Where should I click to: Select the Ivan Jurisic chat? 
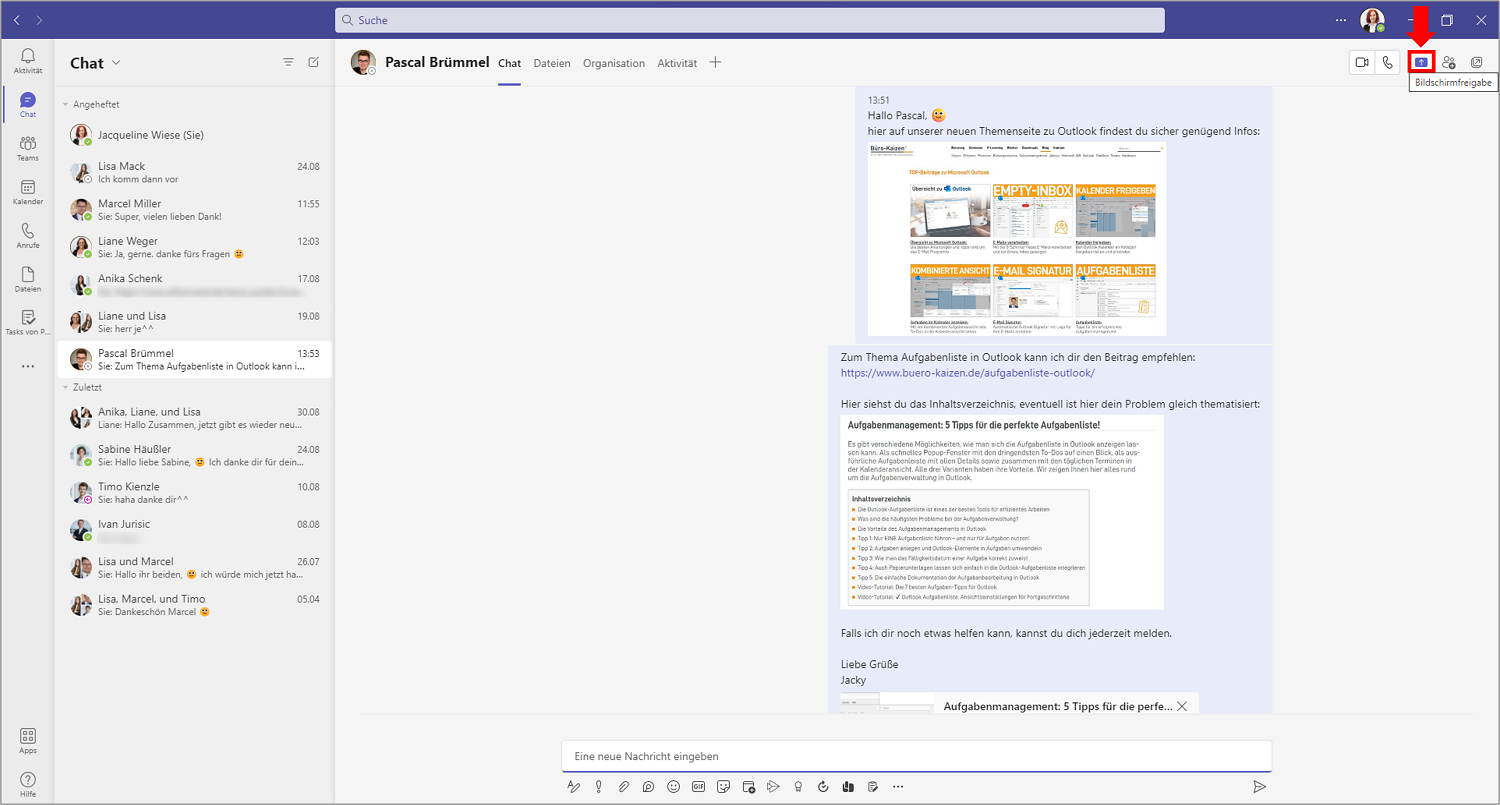(x=194, y=530)
